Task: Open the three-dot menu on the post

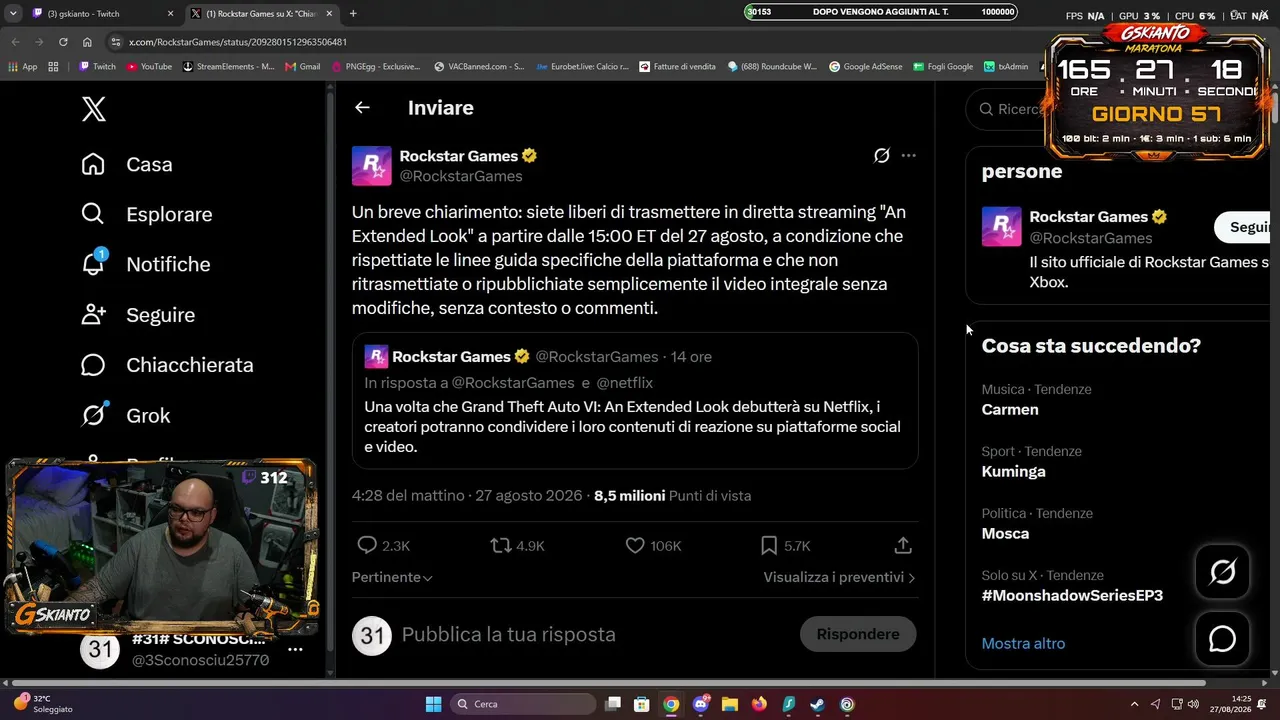Action: click(908, 156)
